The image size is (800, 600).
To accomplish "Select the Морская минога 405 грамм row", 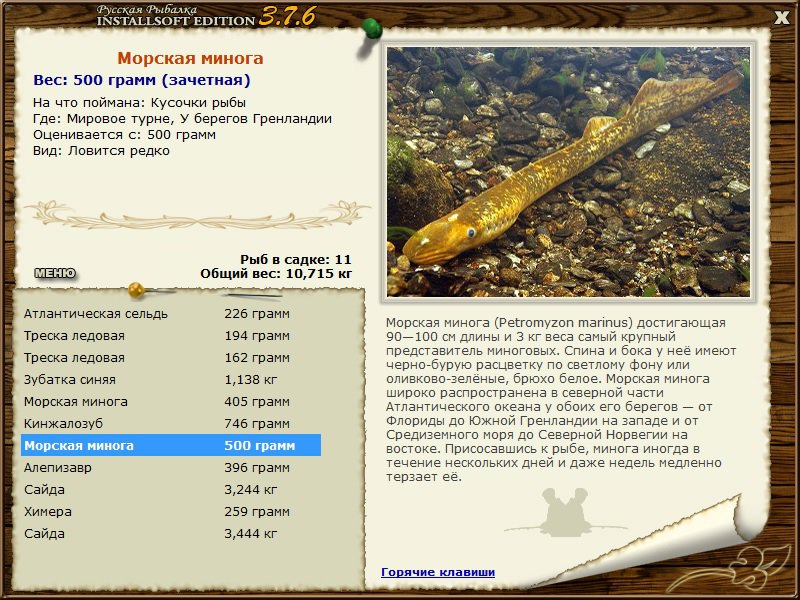I will pos(171,402).
